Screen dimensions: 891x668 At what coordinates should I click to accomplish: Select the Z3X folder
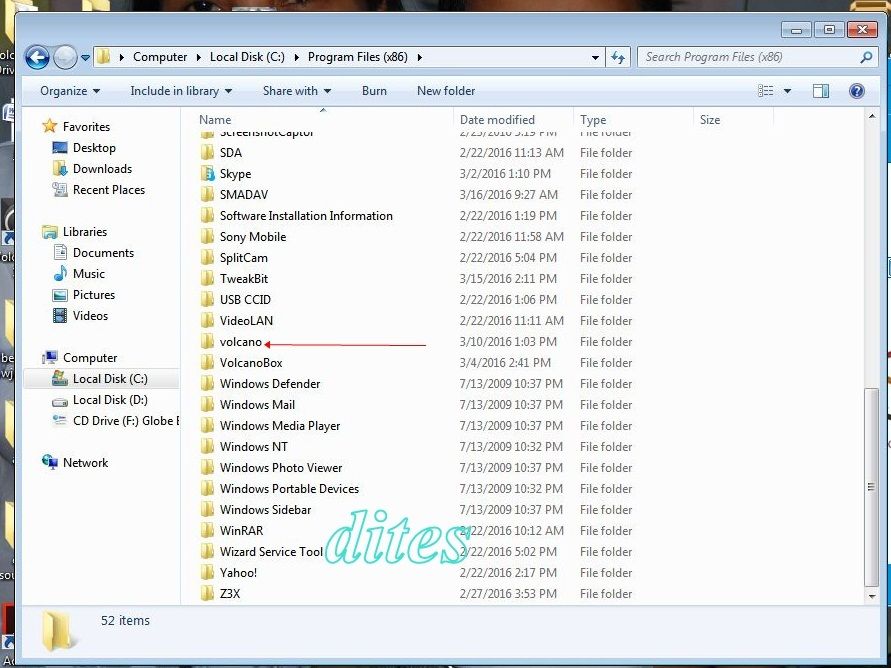(x=230, y=594)
